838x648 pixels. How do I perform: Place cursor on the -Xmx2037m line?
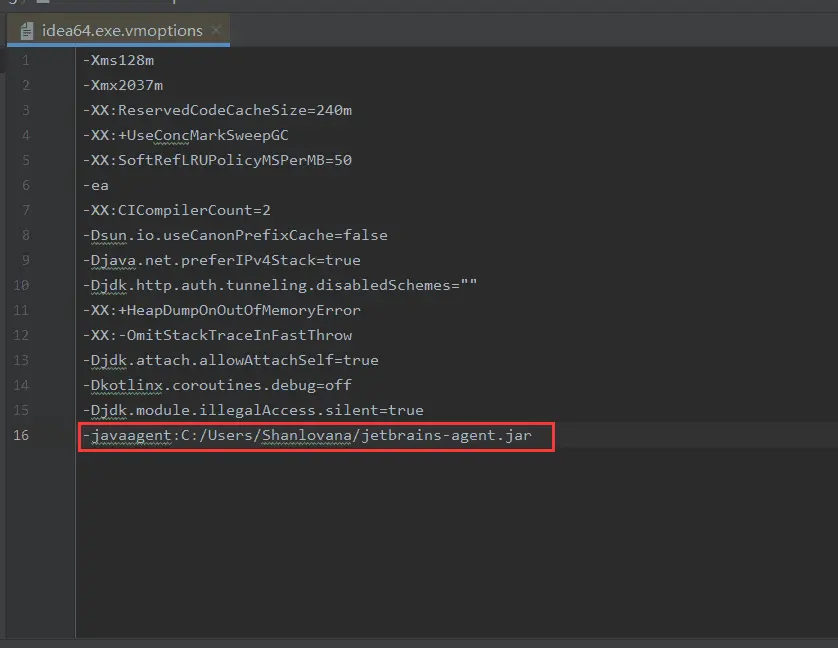(x=123, y=86)
